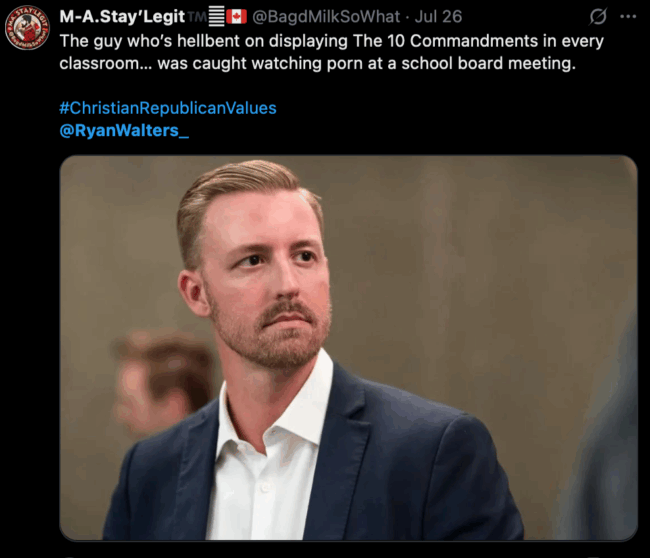The width and height of the screenshot is (650, 558).
Task: Click the small TM symbol after Stay'Legit
Action: (196, 16)
